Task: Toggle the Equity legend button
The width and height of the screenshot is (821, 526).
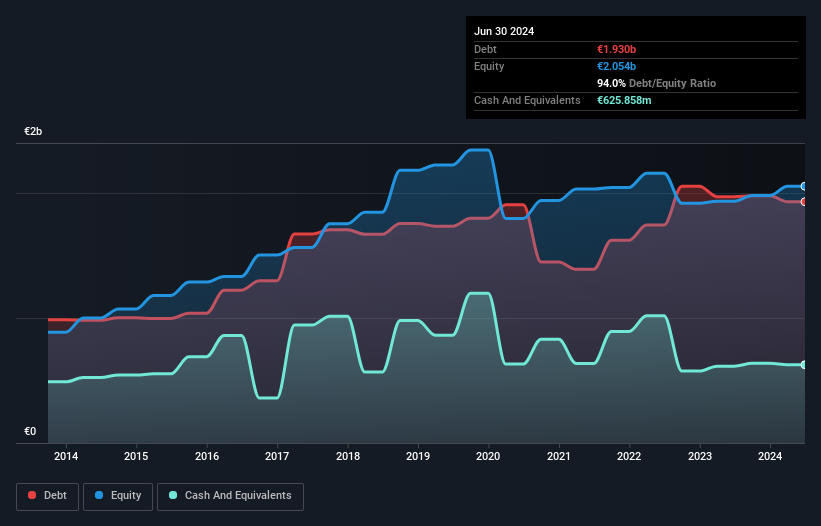Action: click(118, 496)
